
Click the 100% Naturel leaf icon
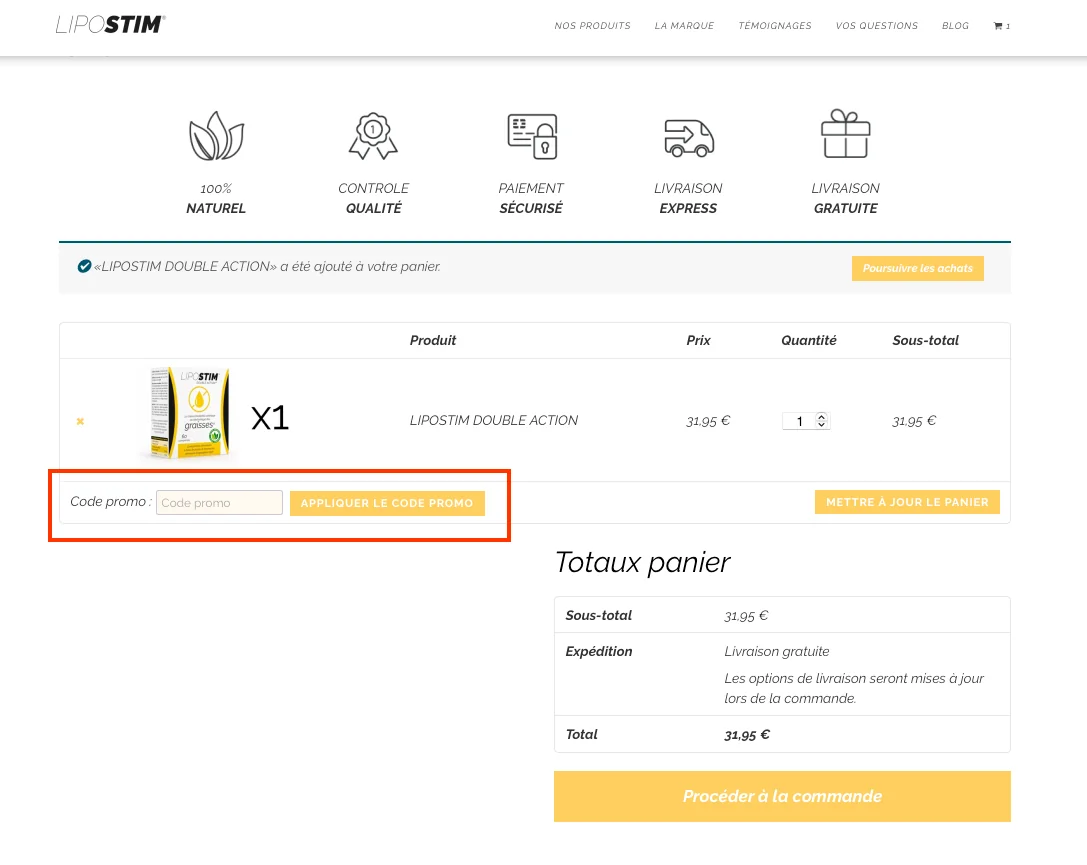216,136
